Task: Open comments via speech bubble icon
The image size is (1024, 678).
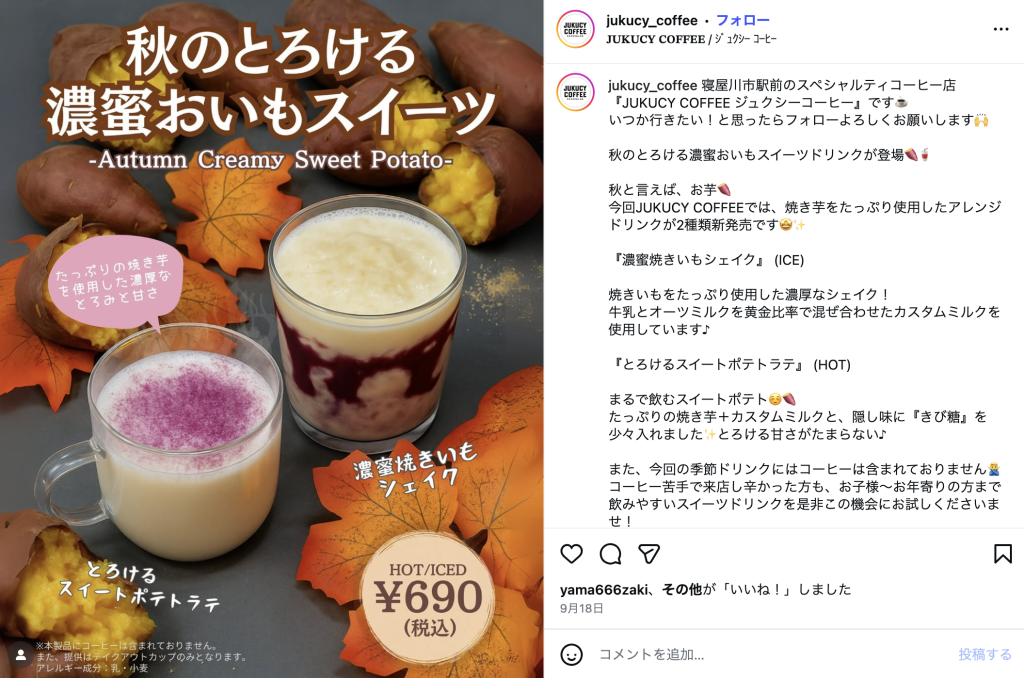Action: click(611, 554)
